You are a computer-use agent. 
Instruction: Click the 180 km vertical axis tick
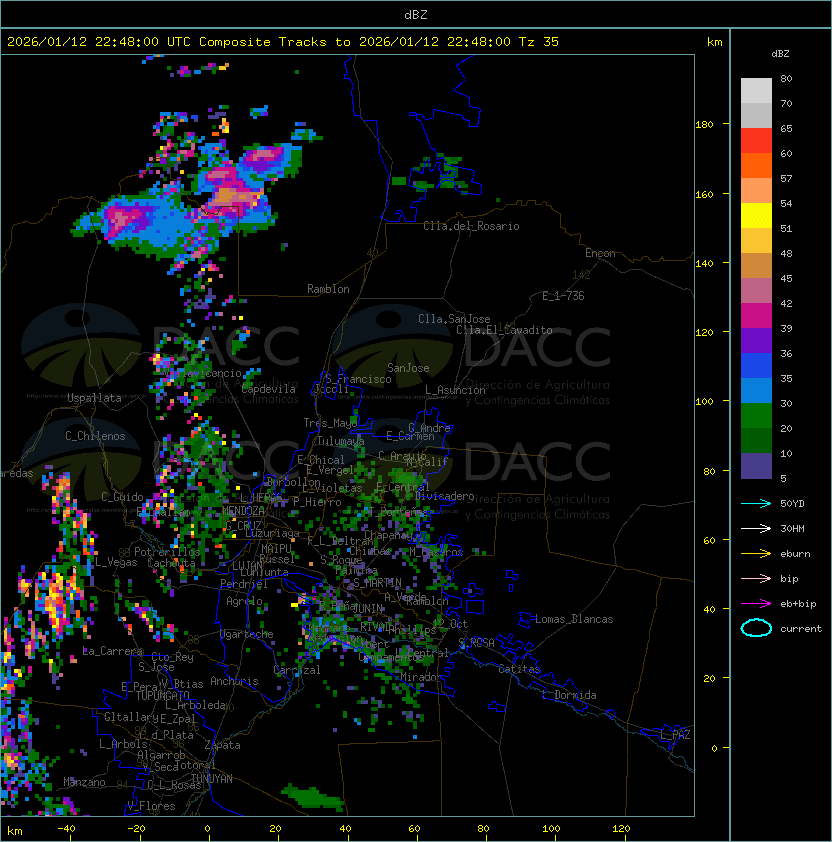[704, 125]
